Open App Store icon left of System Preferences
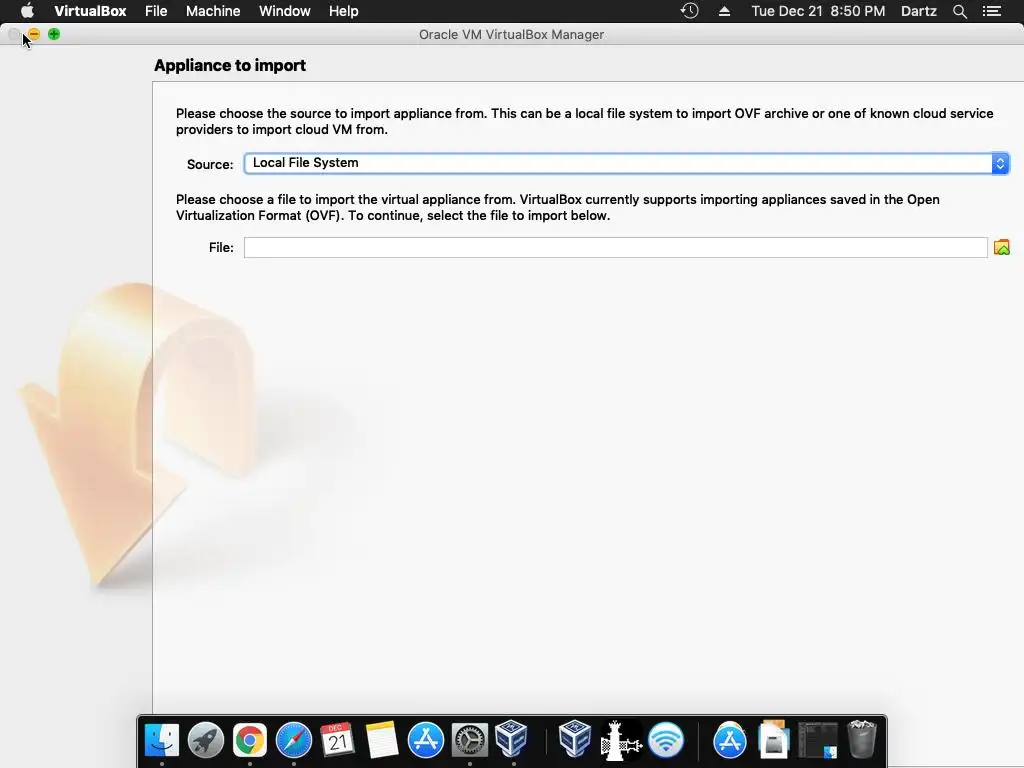Image resolution: width=1024 pixels, height=768 pixels. [426, 740]
